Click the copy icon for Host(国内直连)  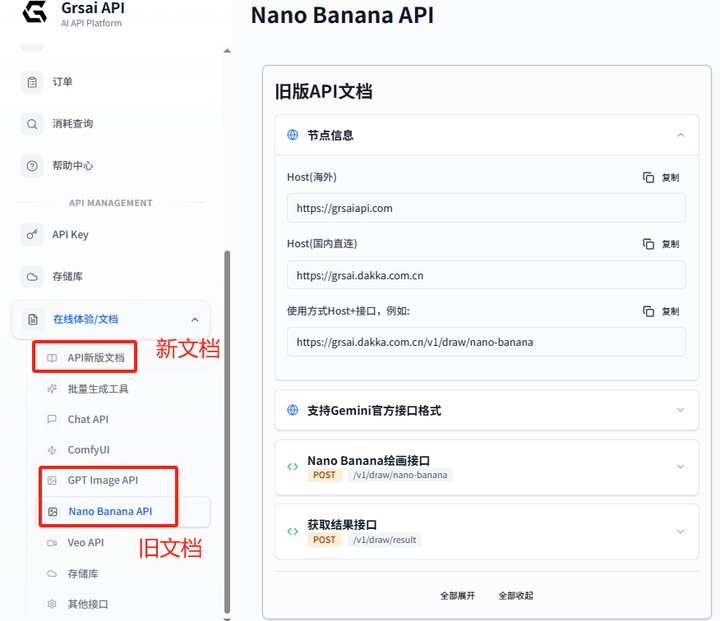click(648, 244)
